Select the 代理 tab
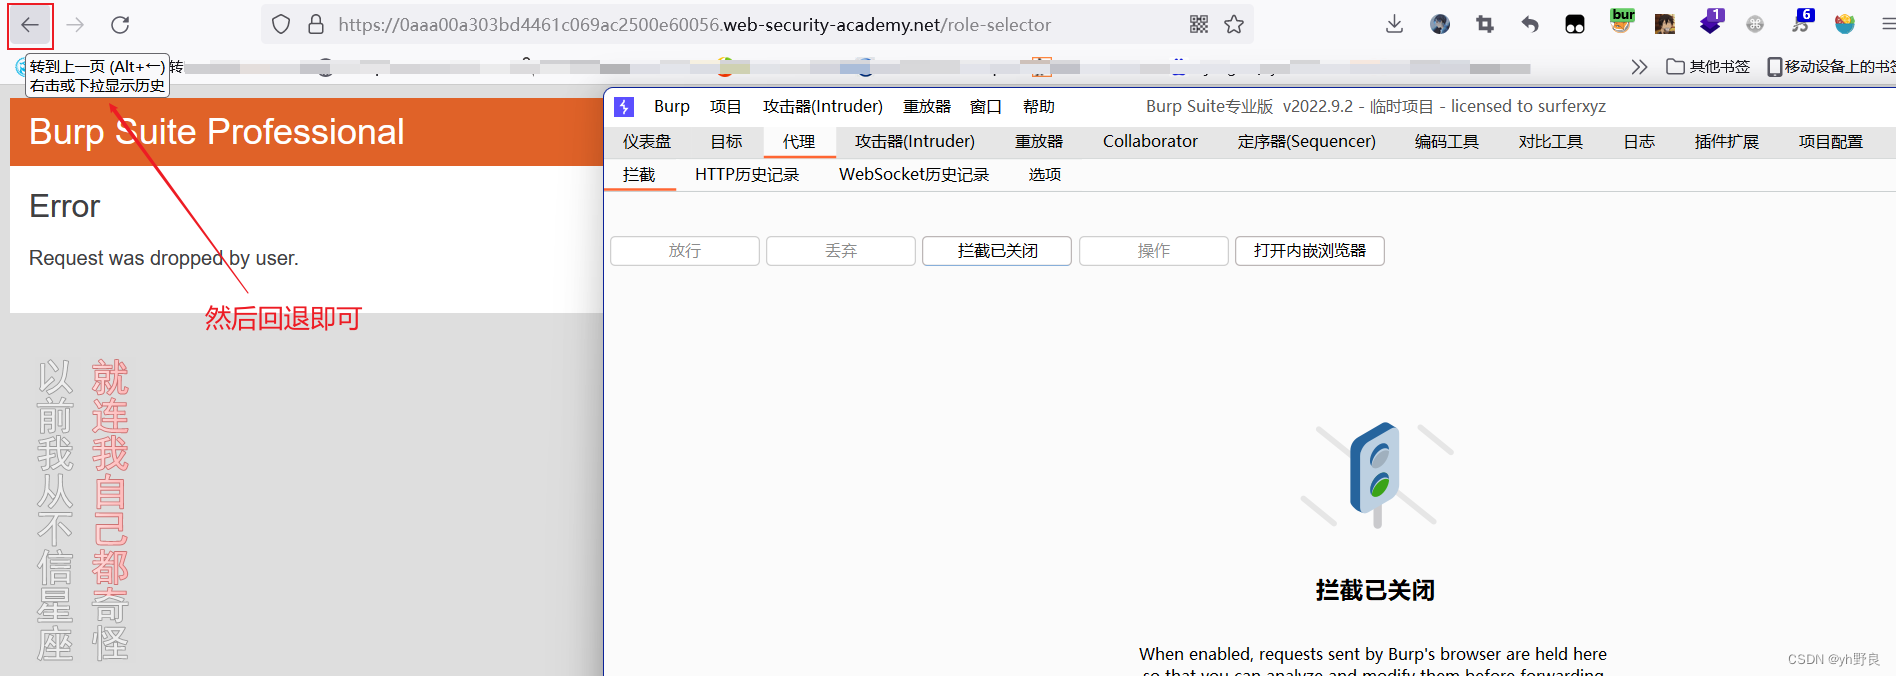This screenshot has height=676, width=1896. (x=799, y=142)
